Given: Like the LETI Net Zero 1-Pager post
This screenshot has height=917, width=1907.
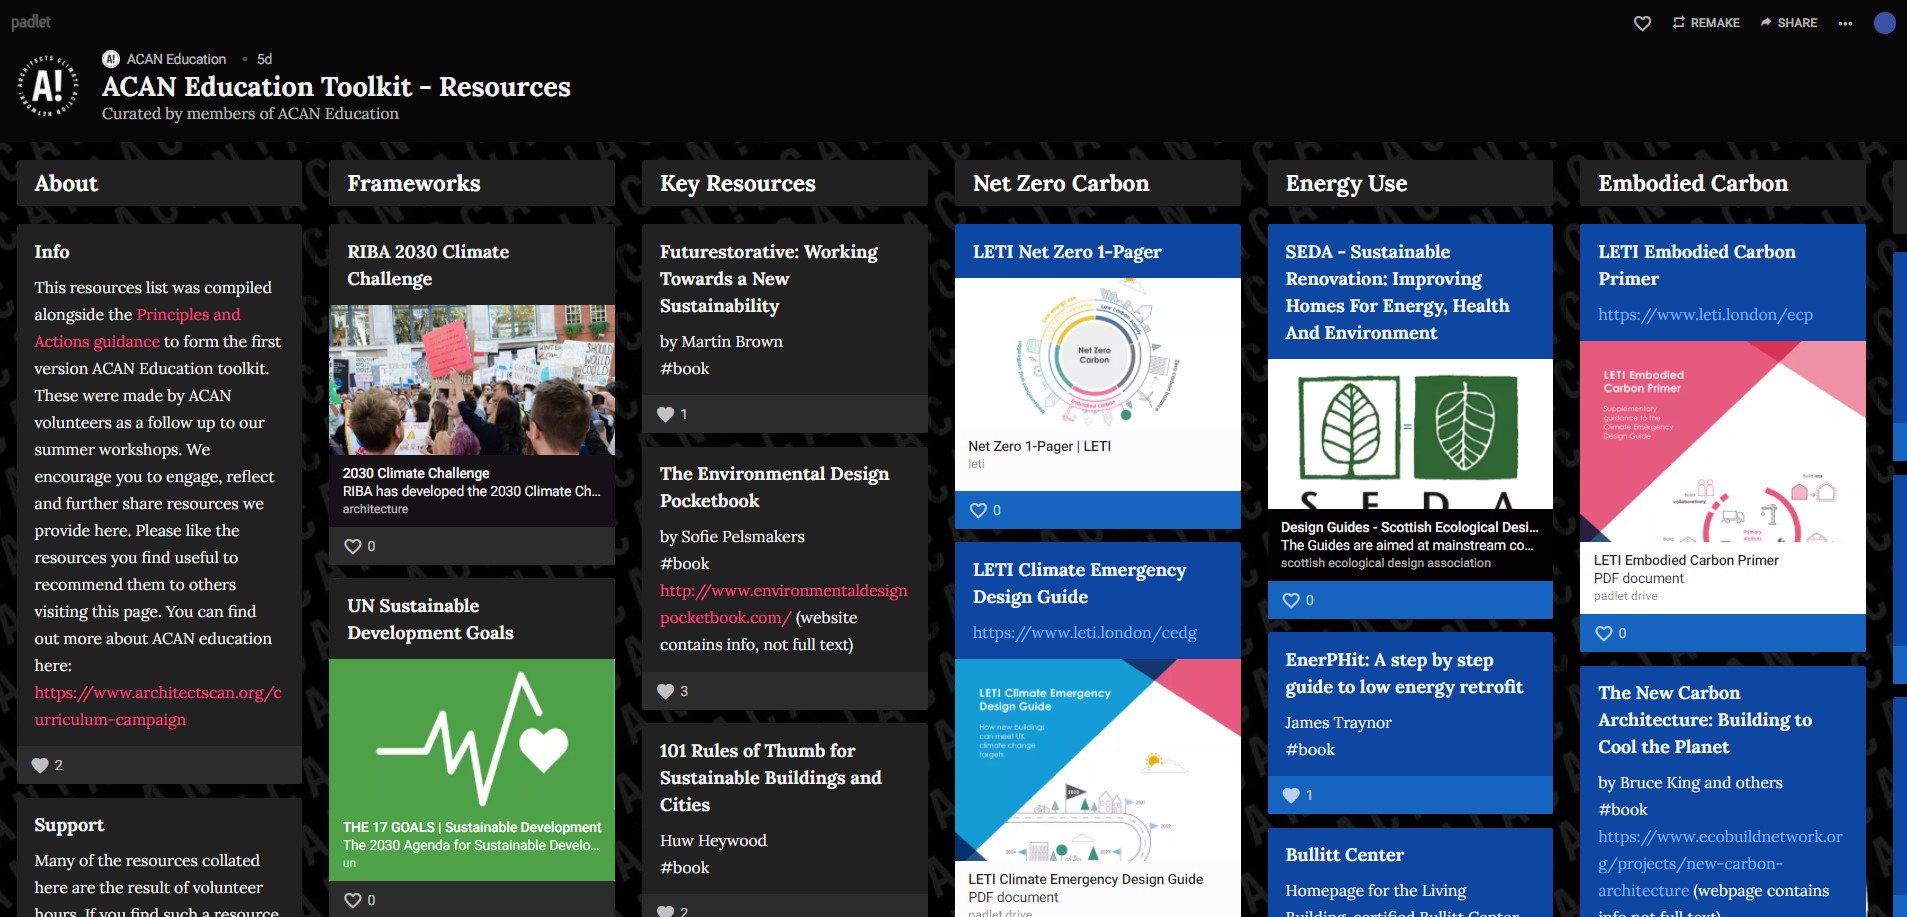Looking at the screenshot, I should coord(979,510).
